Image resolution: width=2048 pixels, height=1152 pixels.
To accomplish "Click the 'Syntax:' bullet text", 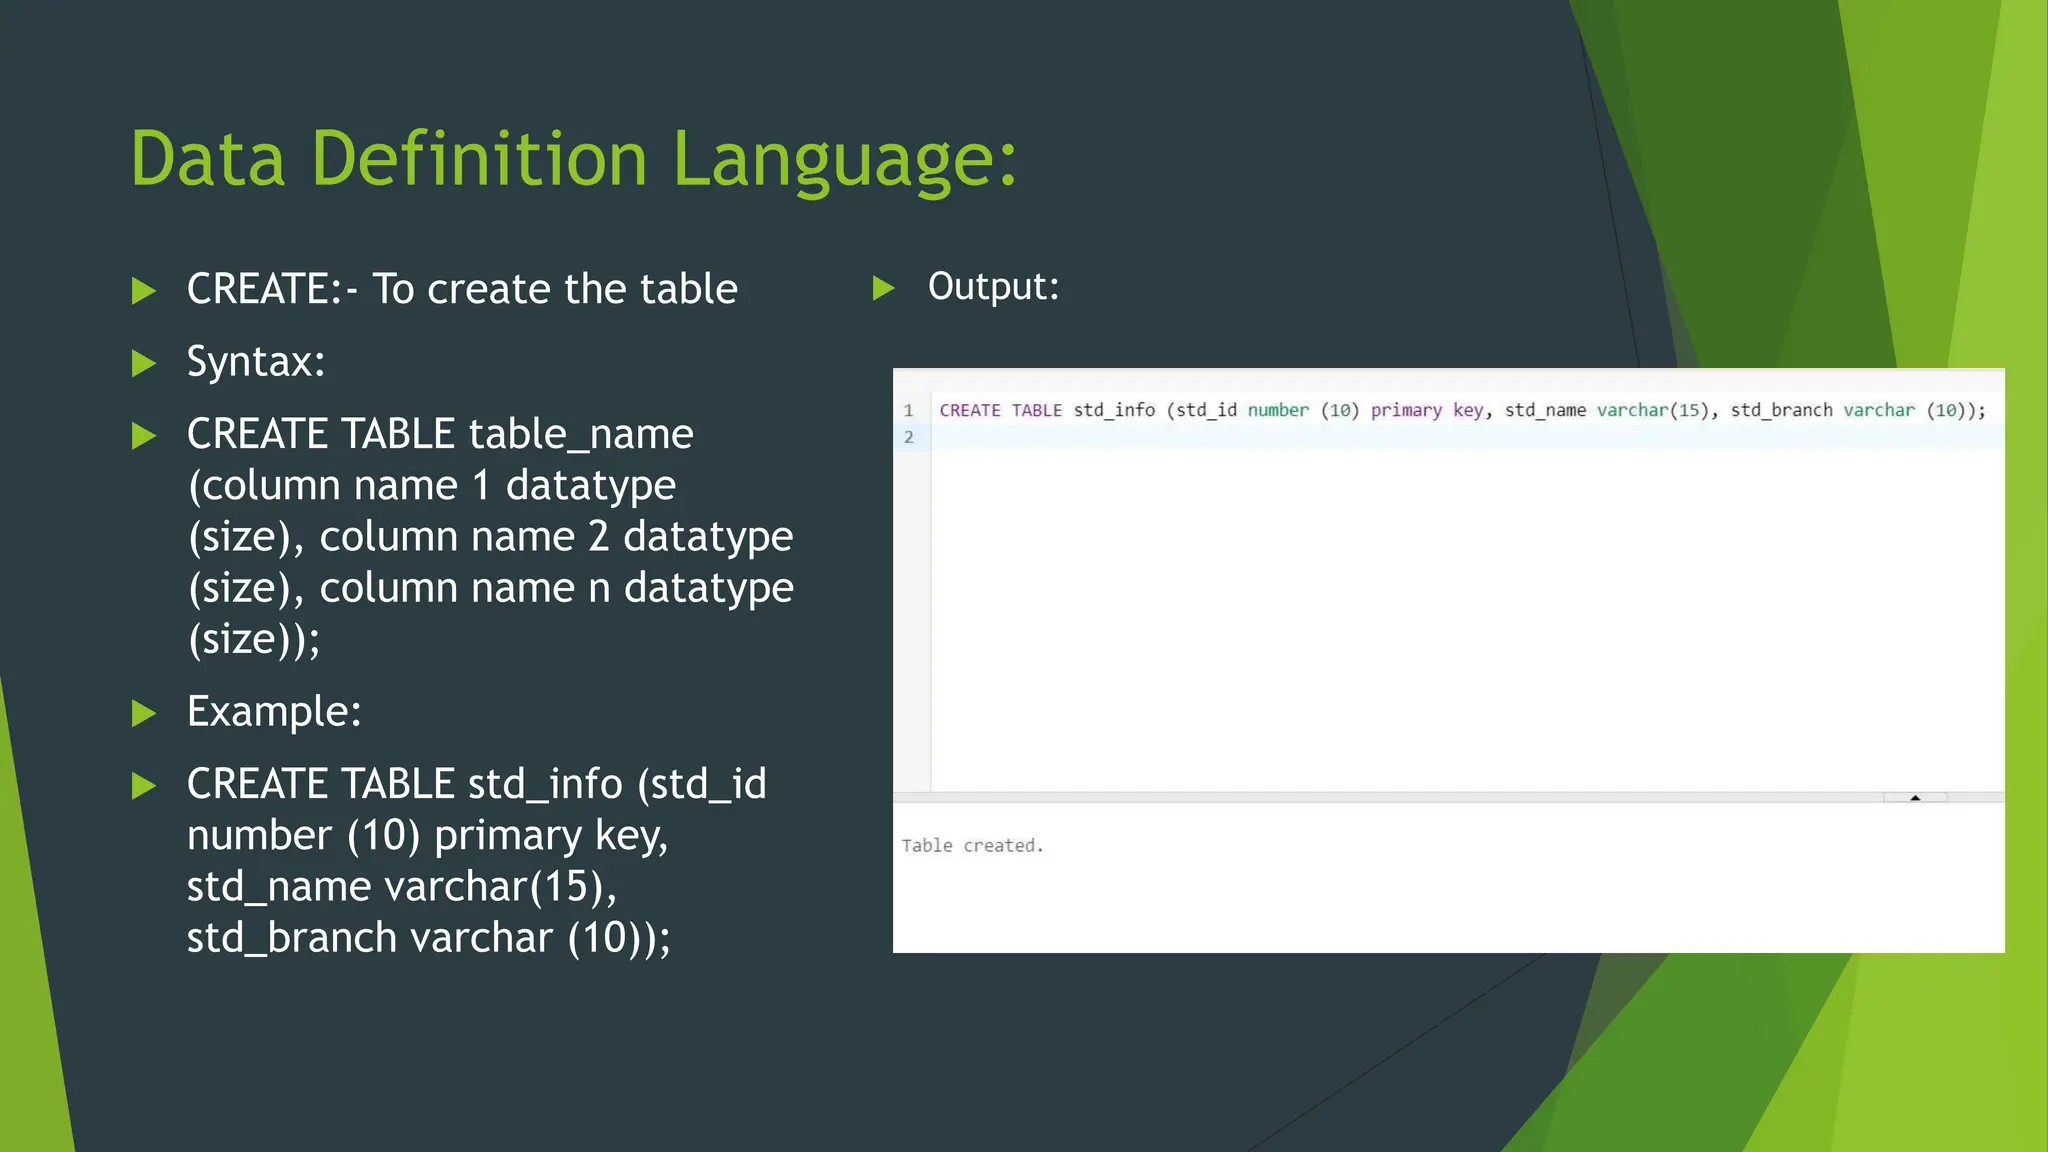I will pos(256,361).
